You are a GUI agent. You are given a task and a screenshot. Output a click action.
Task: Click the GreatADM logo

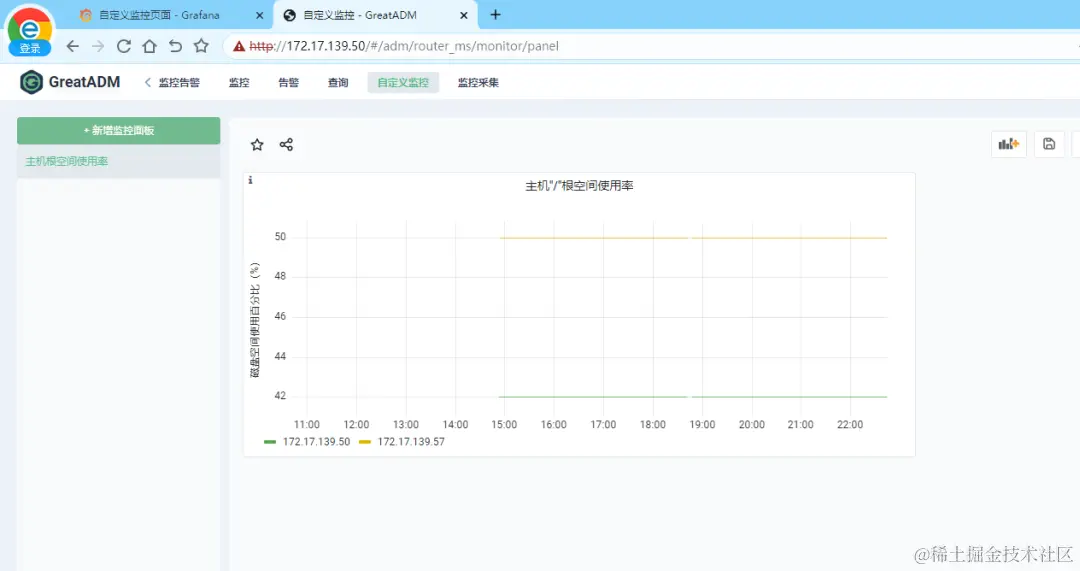(70, 82)
